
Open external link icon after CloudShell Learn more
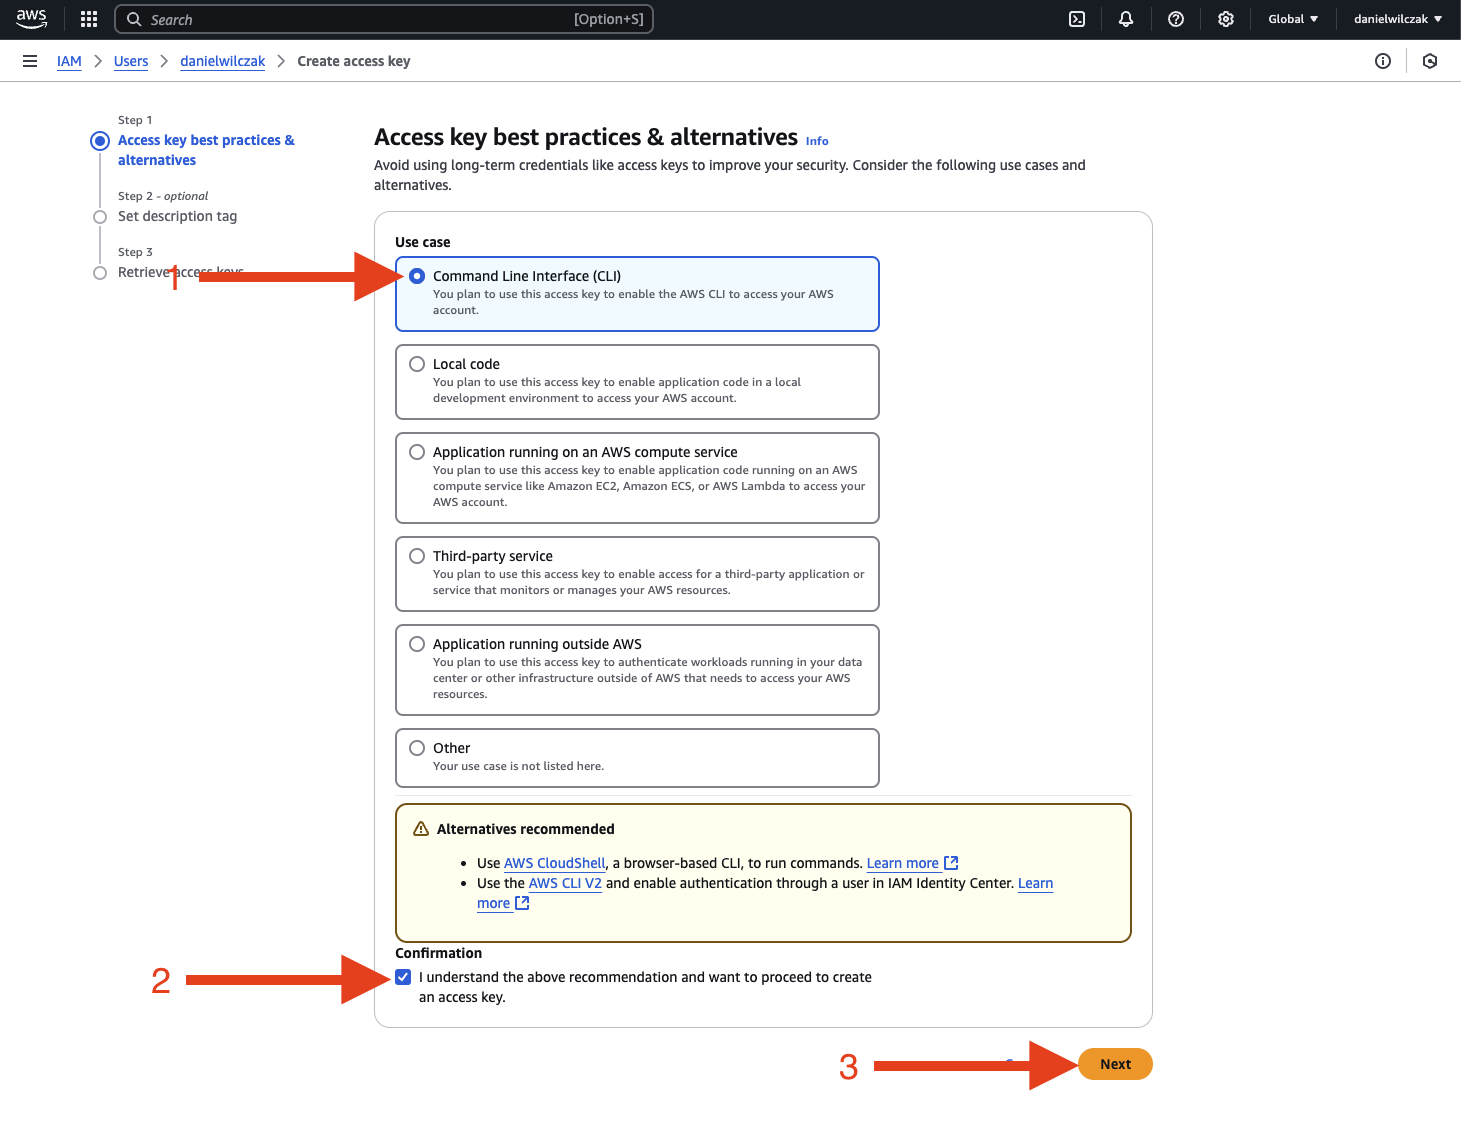(x=951, y=863)
